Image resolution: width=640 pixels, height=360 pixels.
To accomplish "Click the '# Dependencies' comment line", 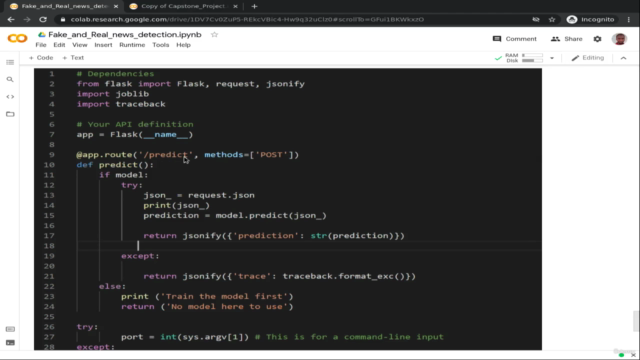I will (x=116, y=73).
